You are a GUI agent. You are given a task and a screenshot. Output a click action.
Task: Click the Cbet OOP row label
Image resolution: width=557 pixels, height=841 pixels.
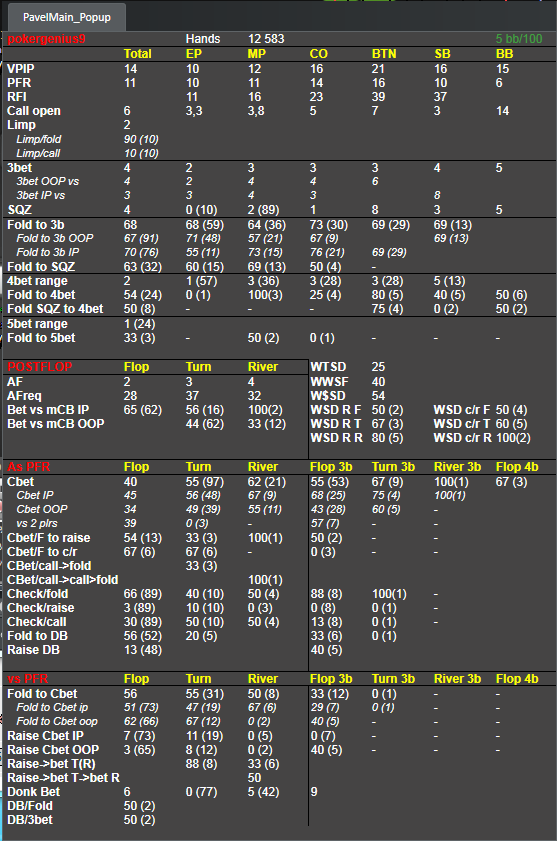point(42,509)
